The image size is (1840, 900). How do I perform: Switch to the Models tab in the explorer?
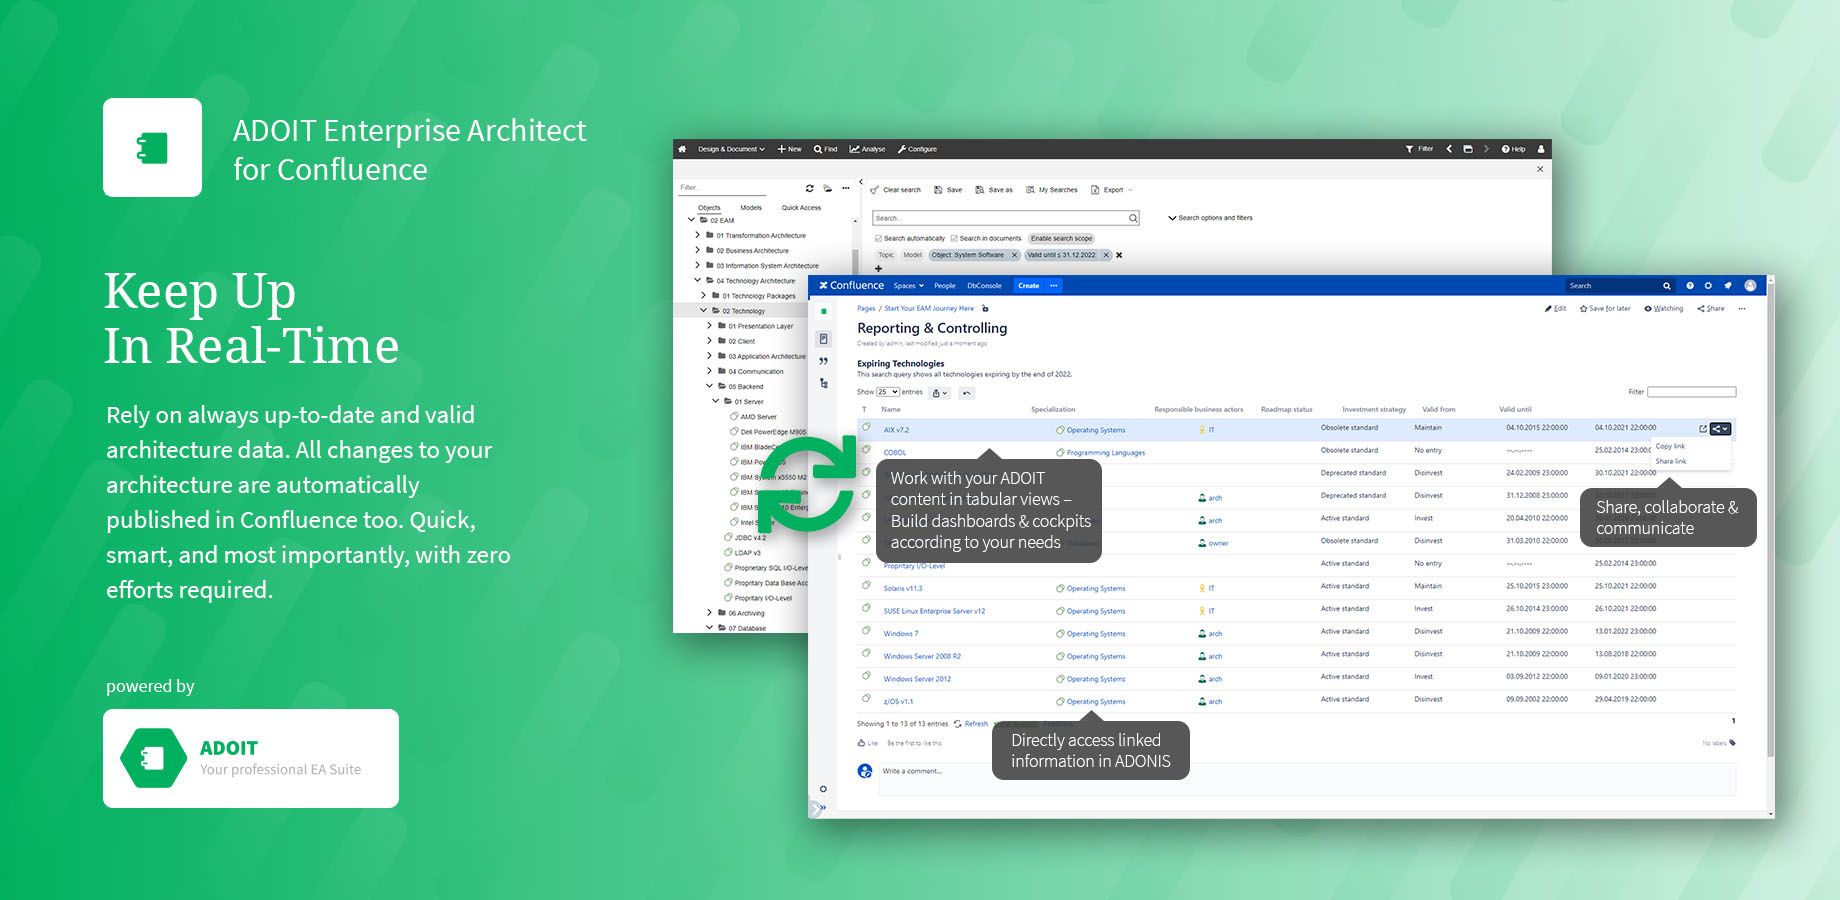[x=751, y=208]
